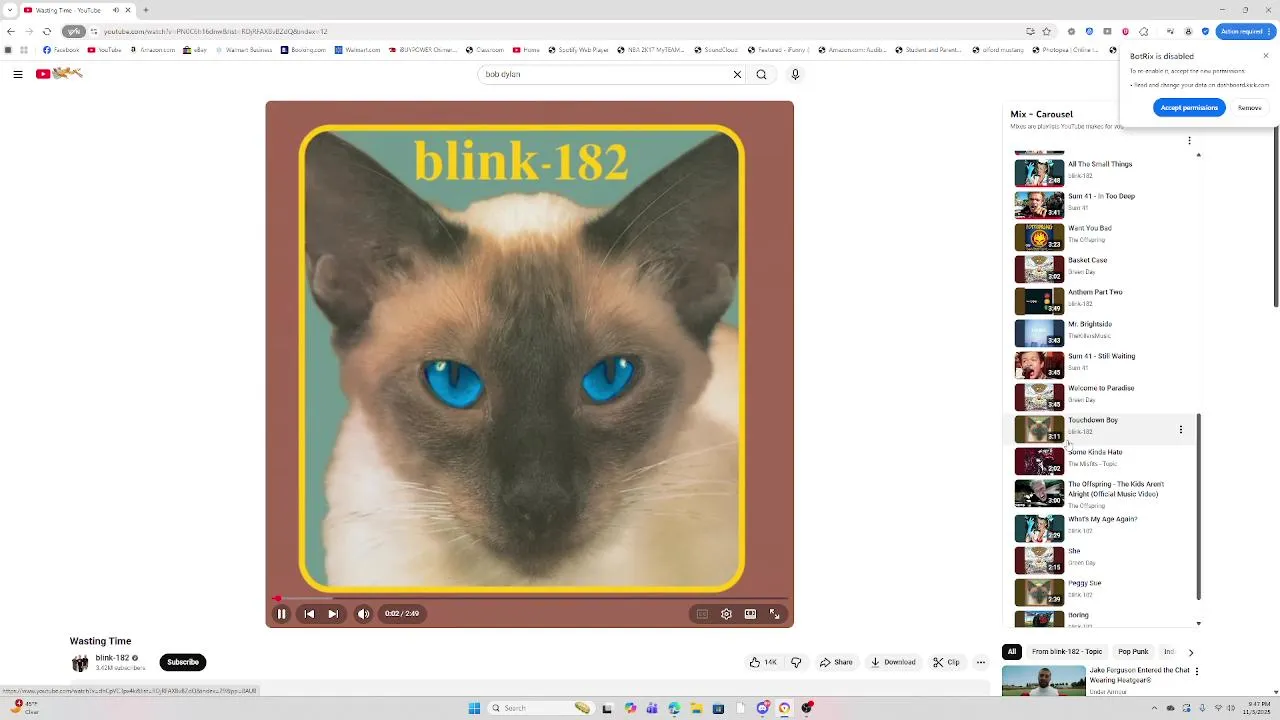Seek on the video progress bar
This screenshot has width=1280, height=720.
click(530, 598)
